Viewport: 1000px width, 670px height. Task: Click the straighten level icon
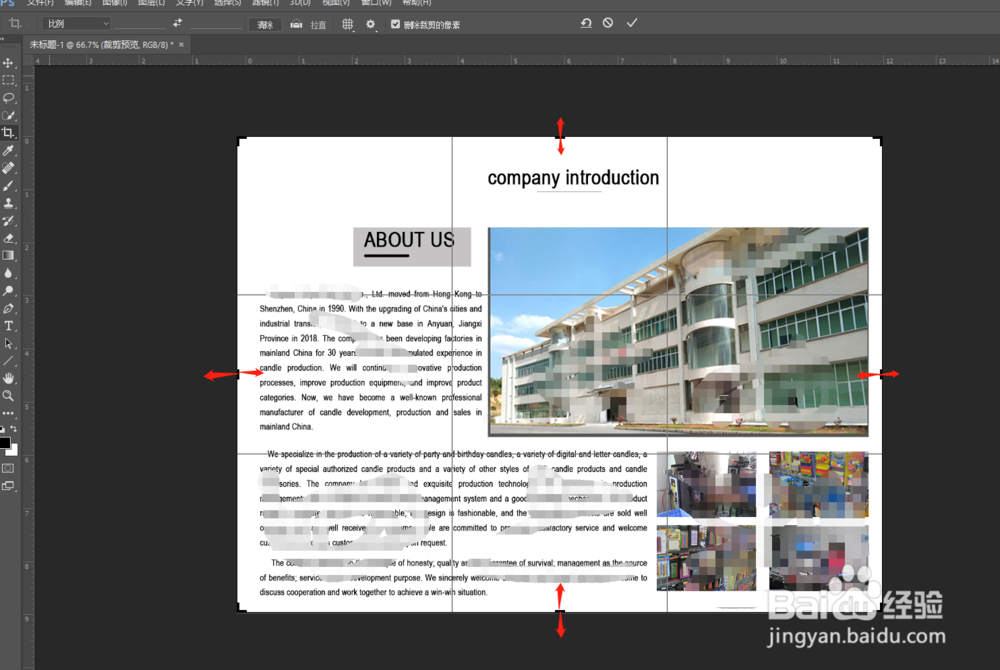coord(296,24)
